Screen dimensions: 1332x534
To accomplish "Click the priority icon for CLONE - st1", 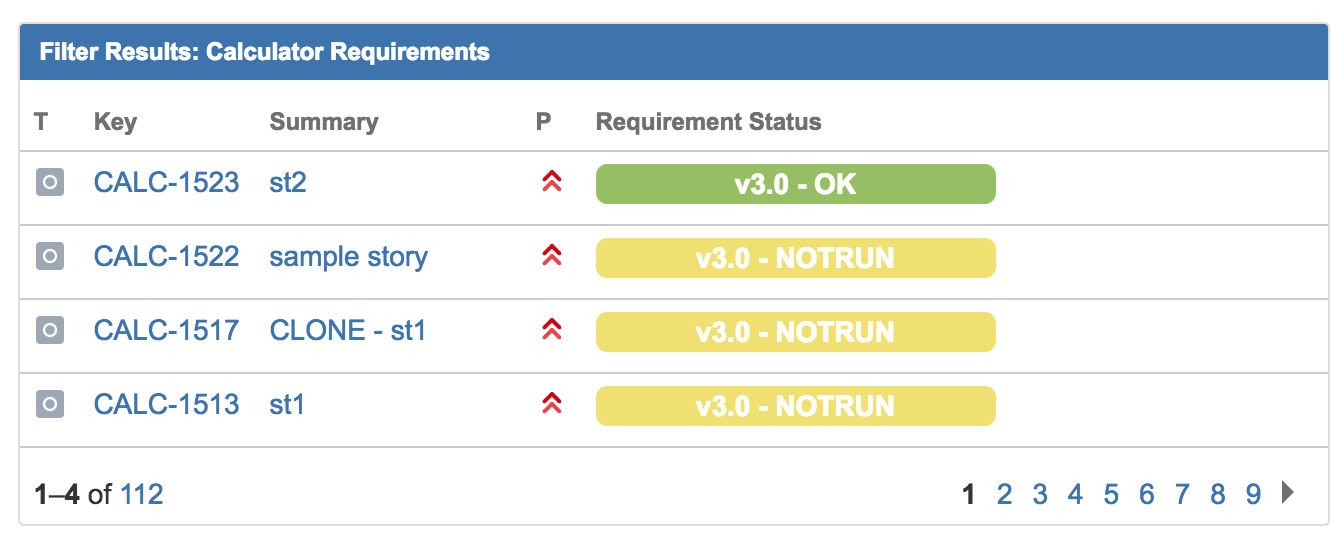I will [550, 329].
